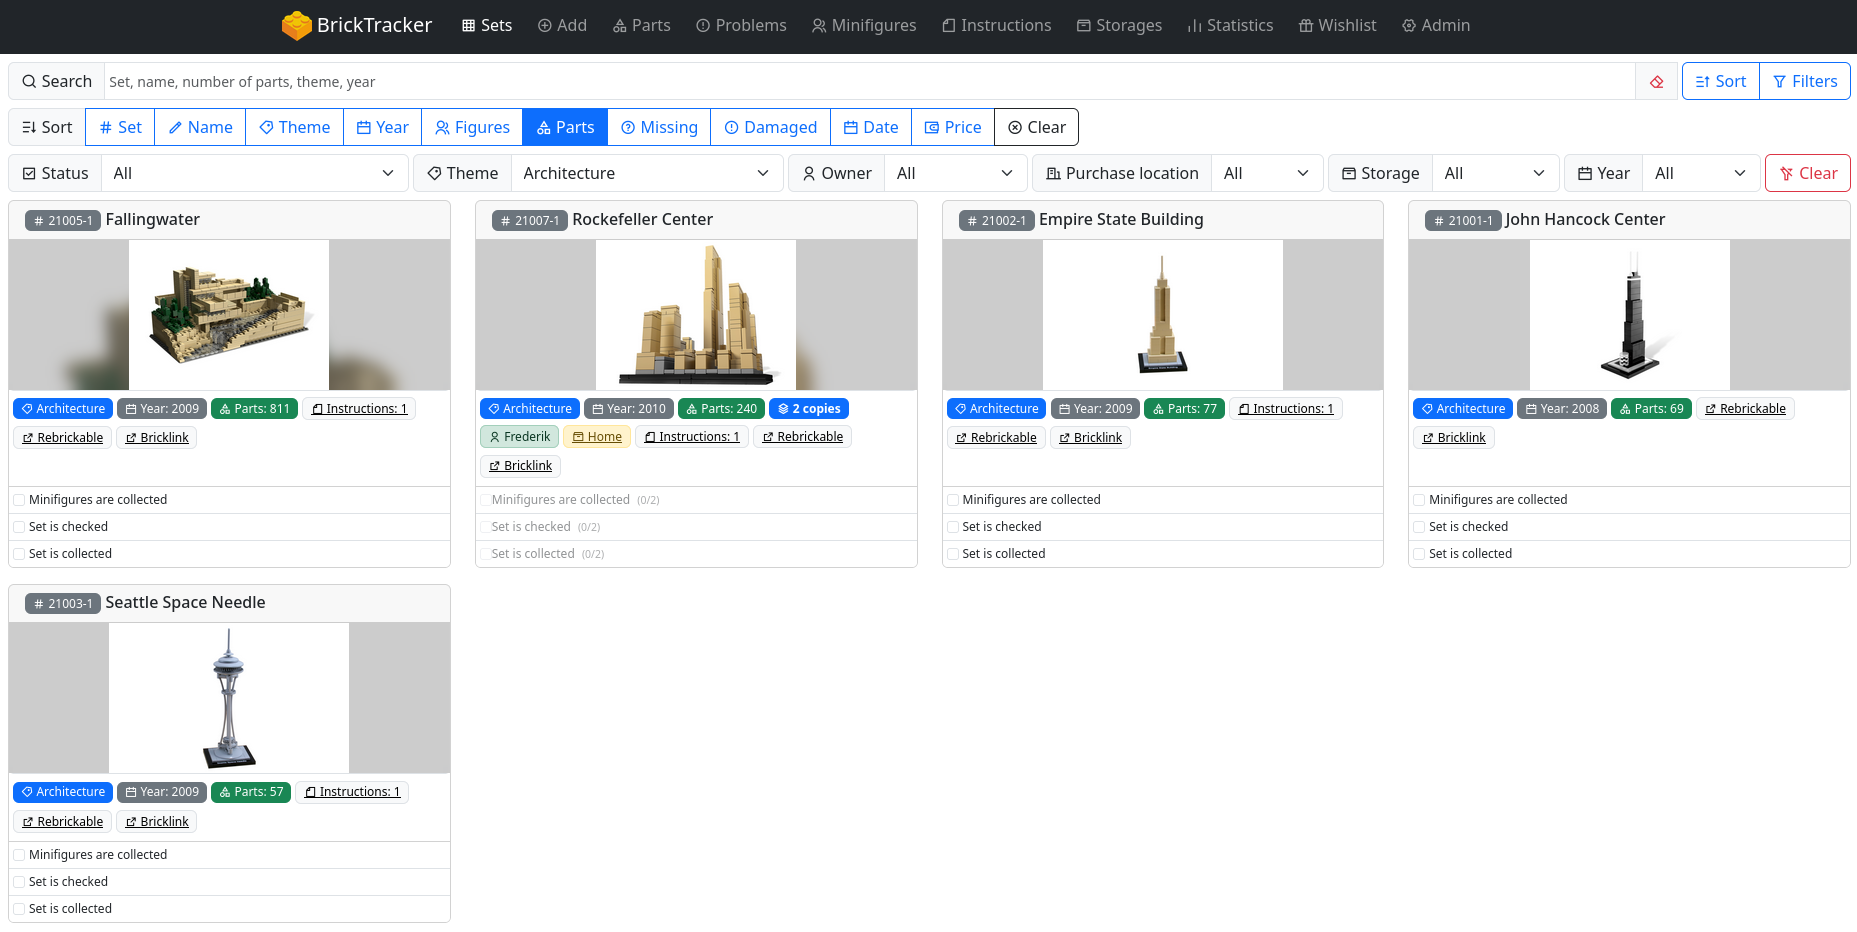Check 'Set is collected' for Fallingwater
Viewport: 1857px width, 932px height.
tap(19, 554)
